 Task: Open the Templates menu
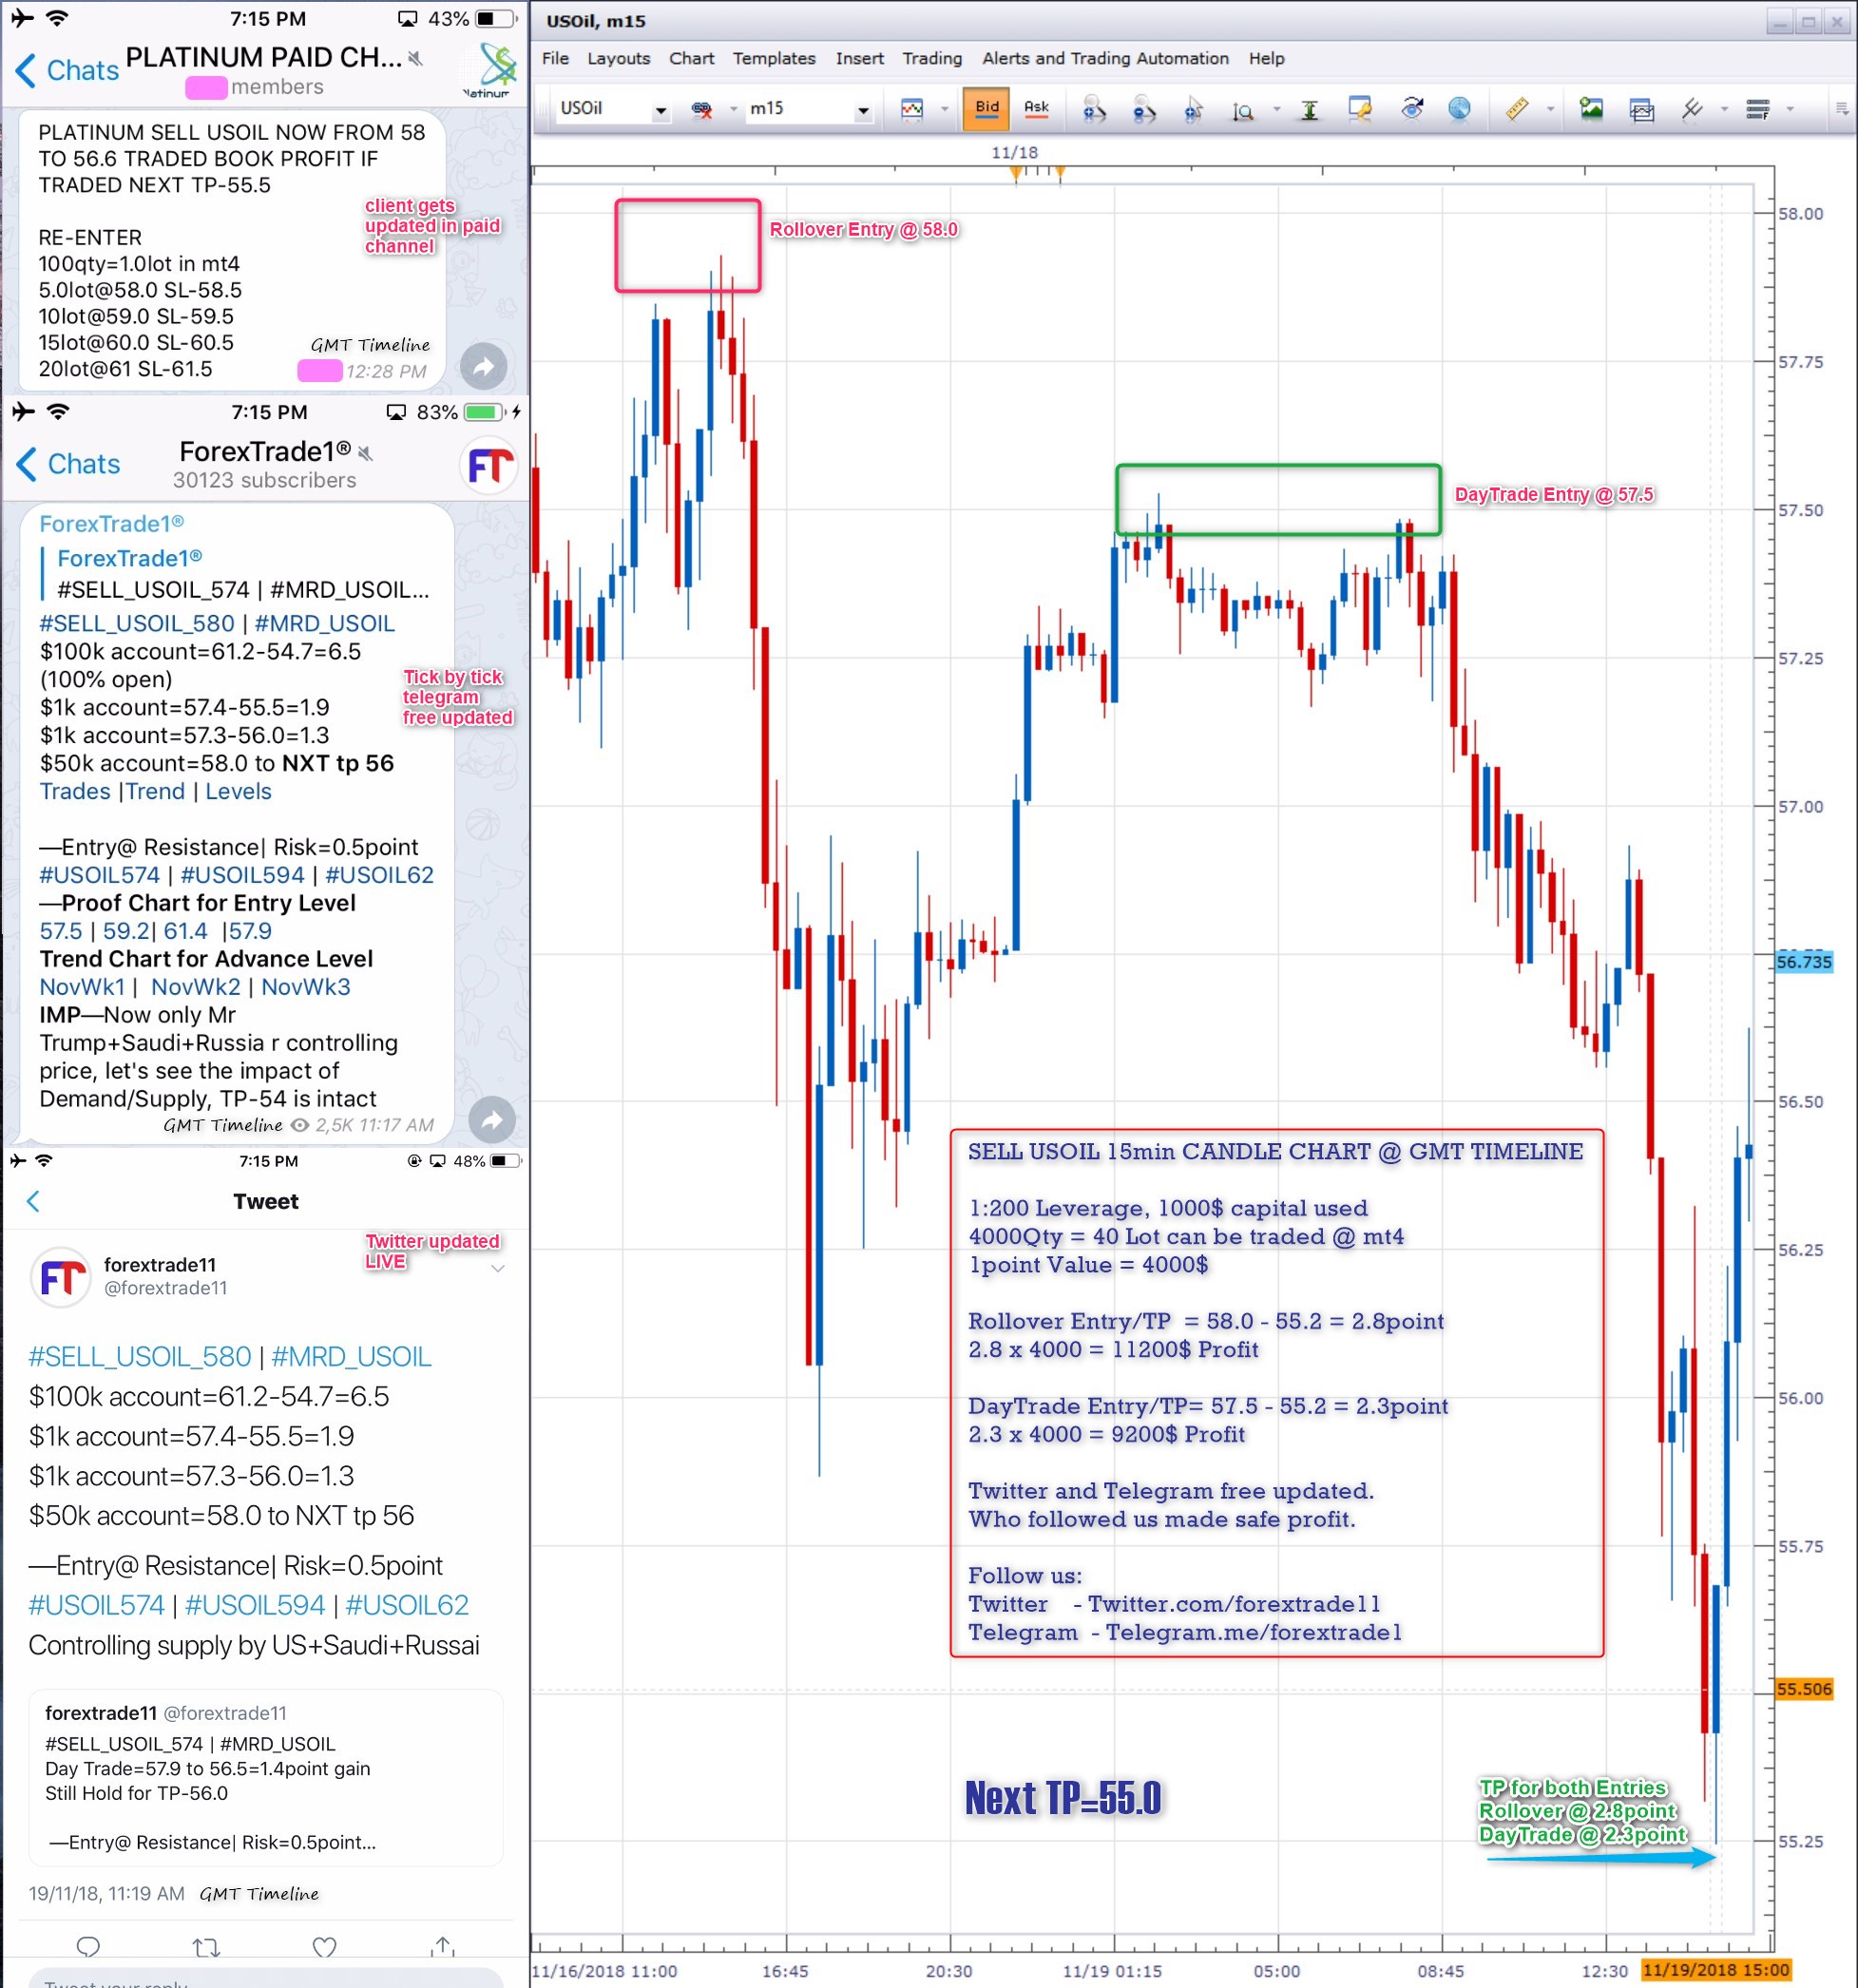click(x=774, y=58)
